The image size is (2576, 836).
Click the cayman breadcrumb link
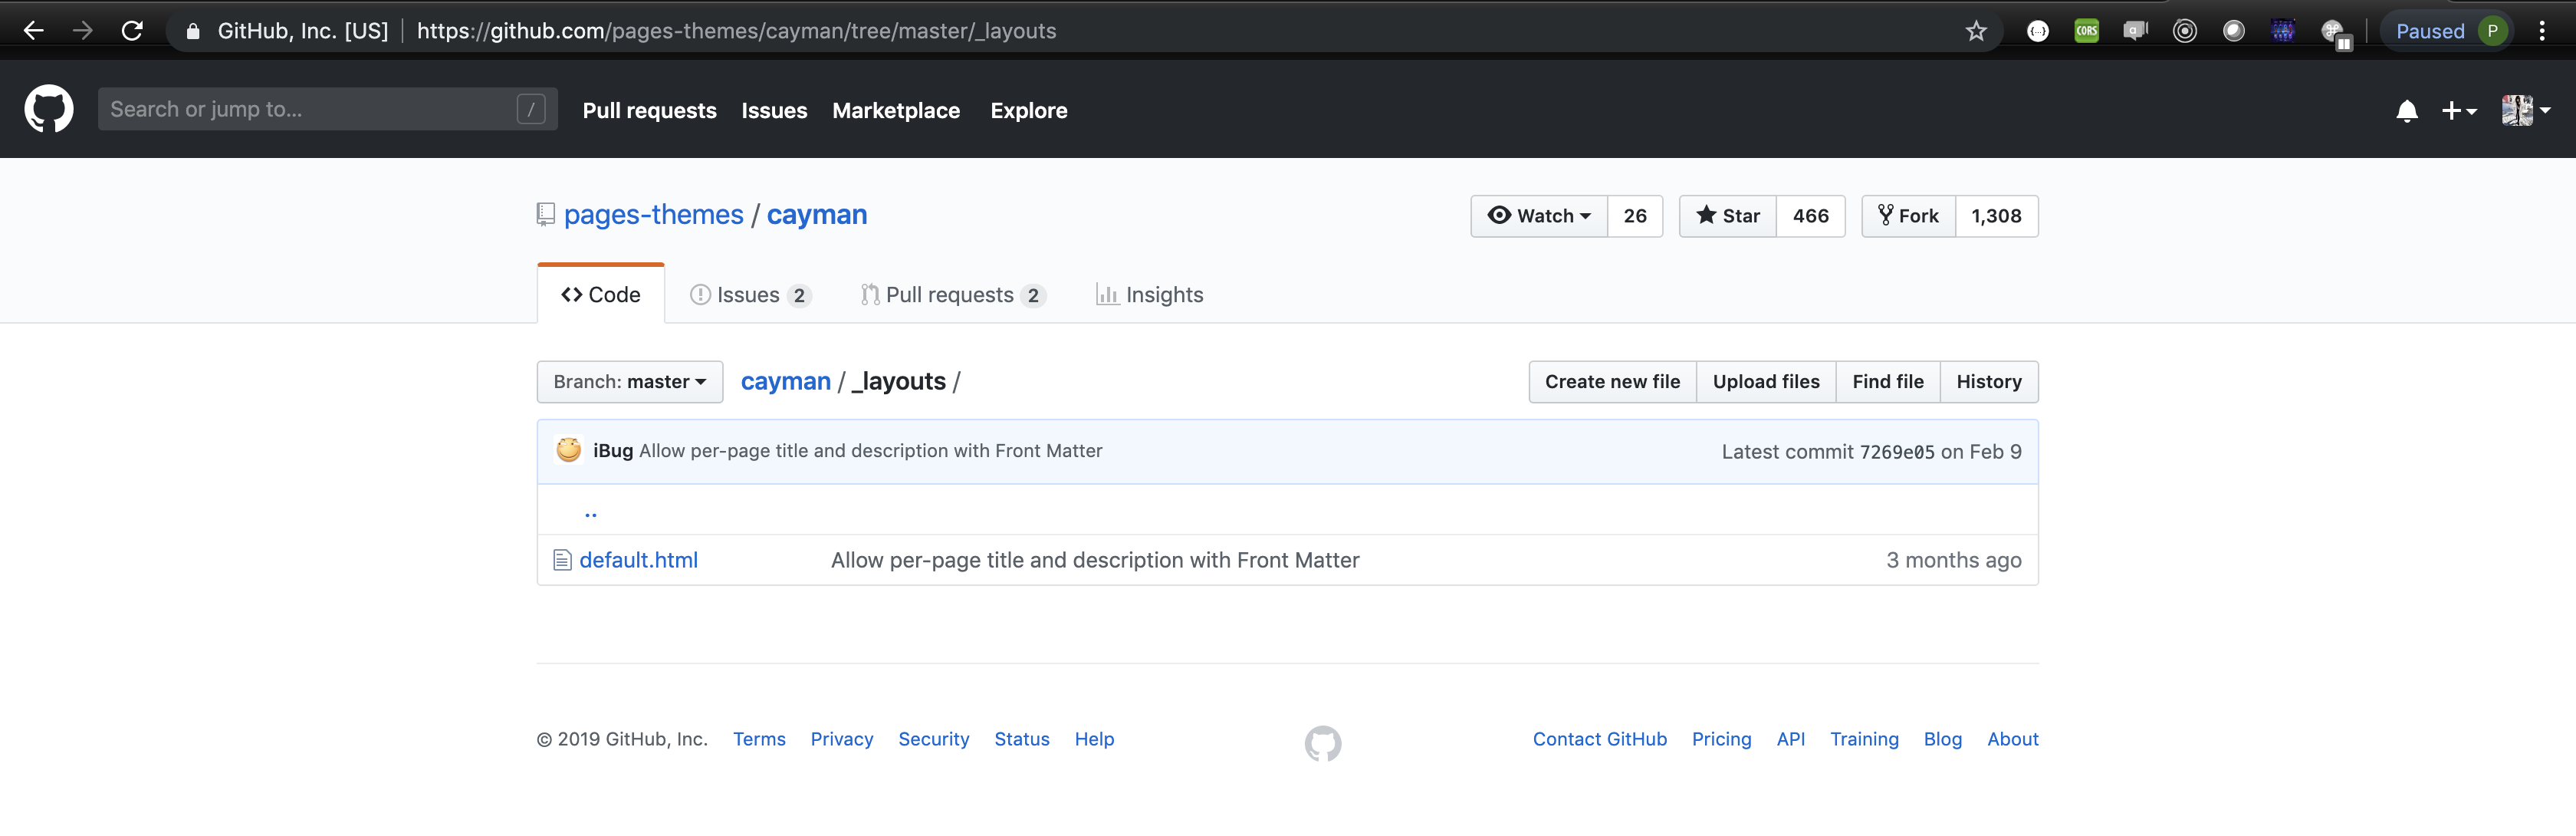pos(786,382)
